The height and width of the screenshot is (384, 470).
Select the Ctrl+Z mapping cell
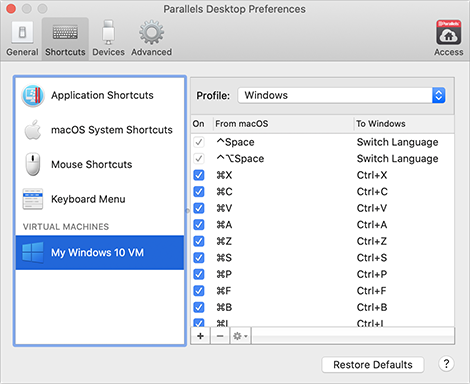coord(372,241)
